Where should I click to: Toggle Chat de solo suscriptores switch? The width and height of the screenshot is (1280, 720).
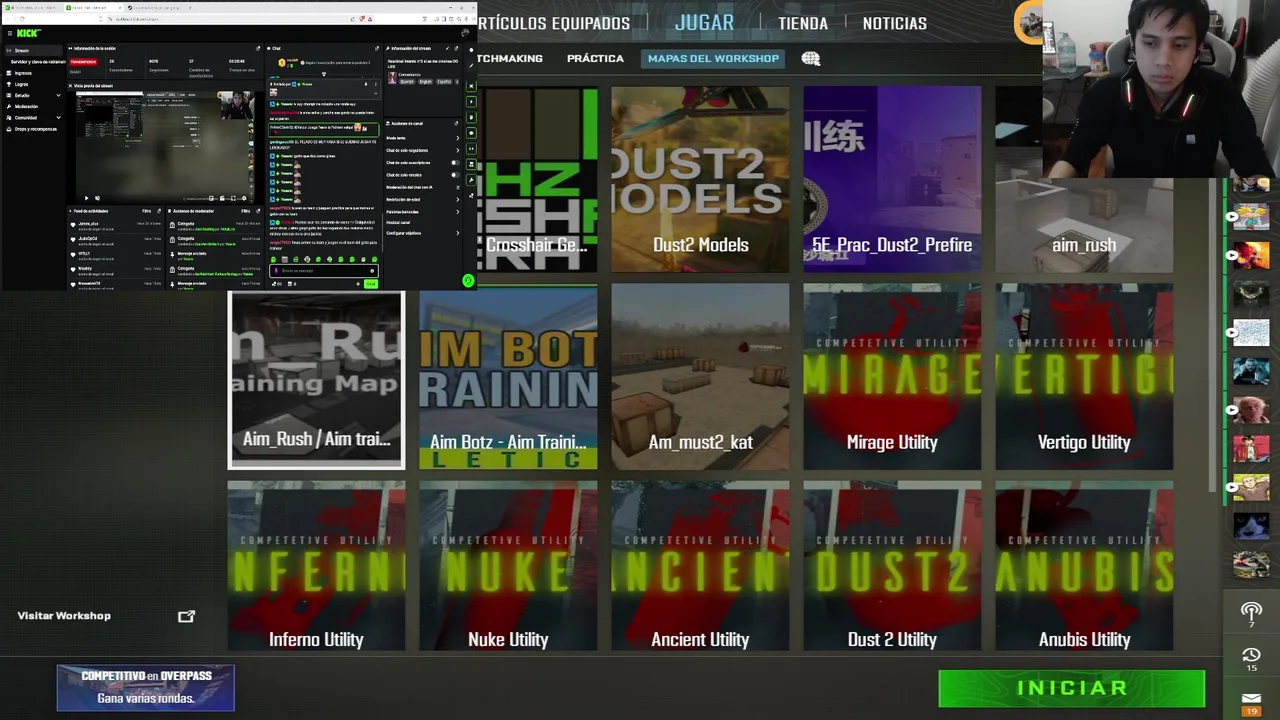coord(455,163)
